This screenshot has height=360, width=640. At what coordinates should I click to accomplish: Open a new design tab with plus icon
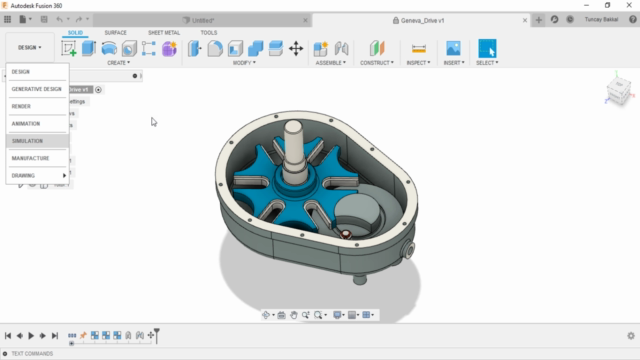[x=539, y=20]
